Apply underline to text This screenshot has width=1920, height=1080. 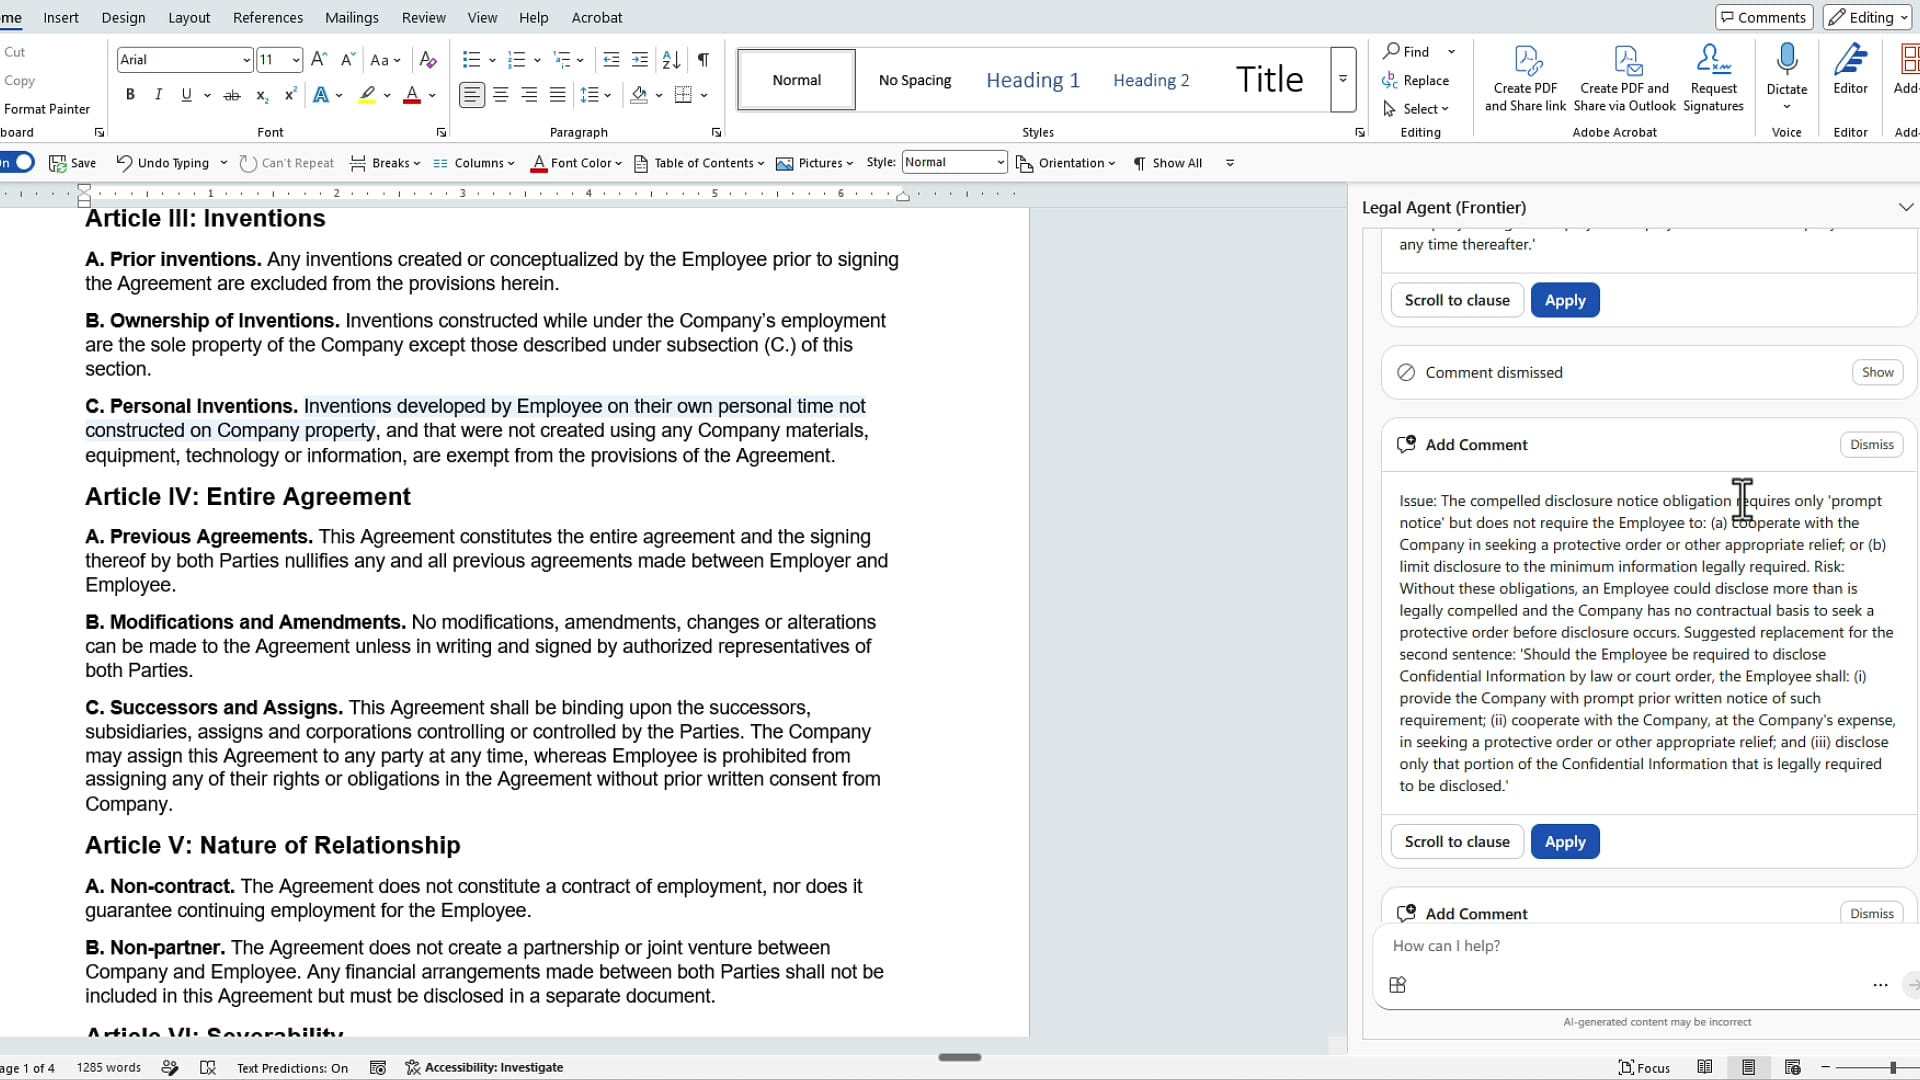tap(186, 95)
